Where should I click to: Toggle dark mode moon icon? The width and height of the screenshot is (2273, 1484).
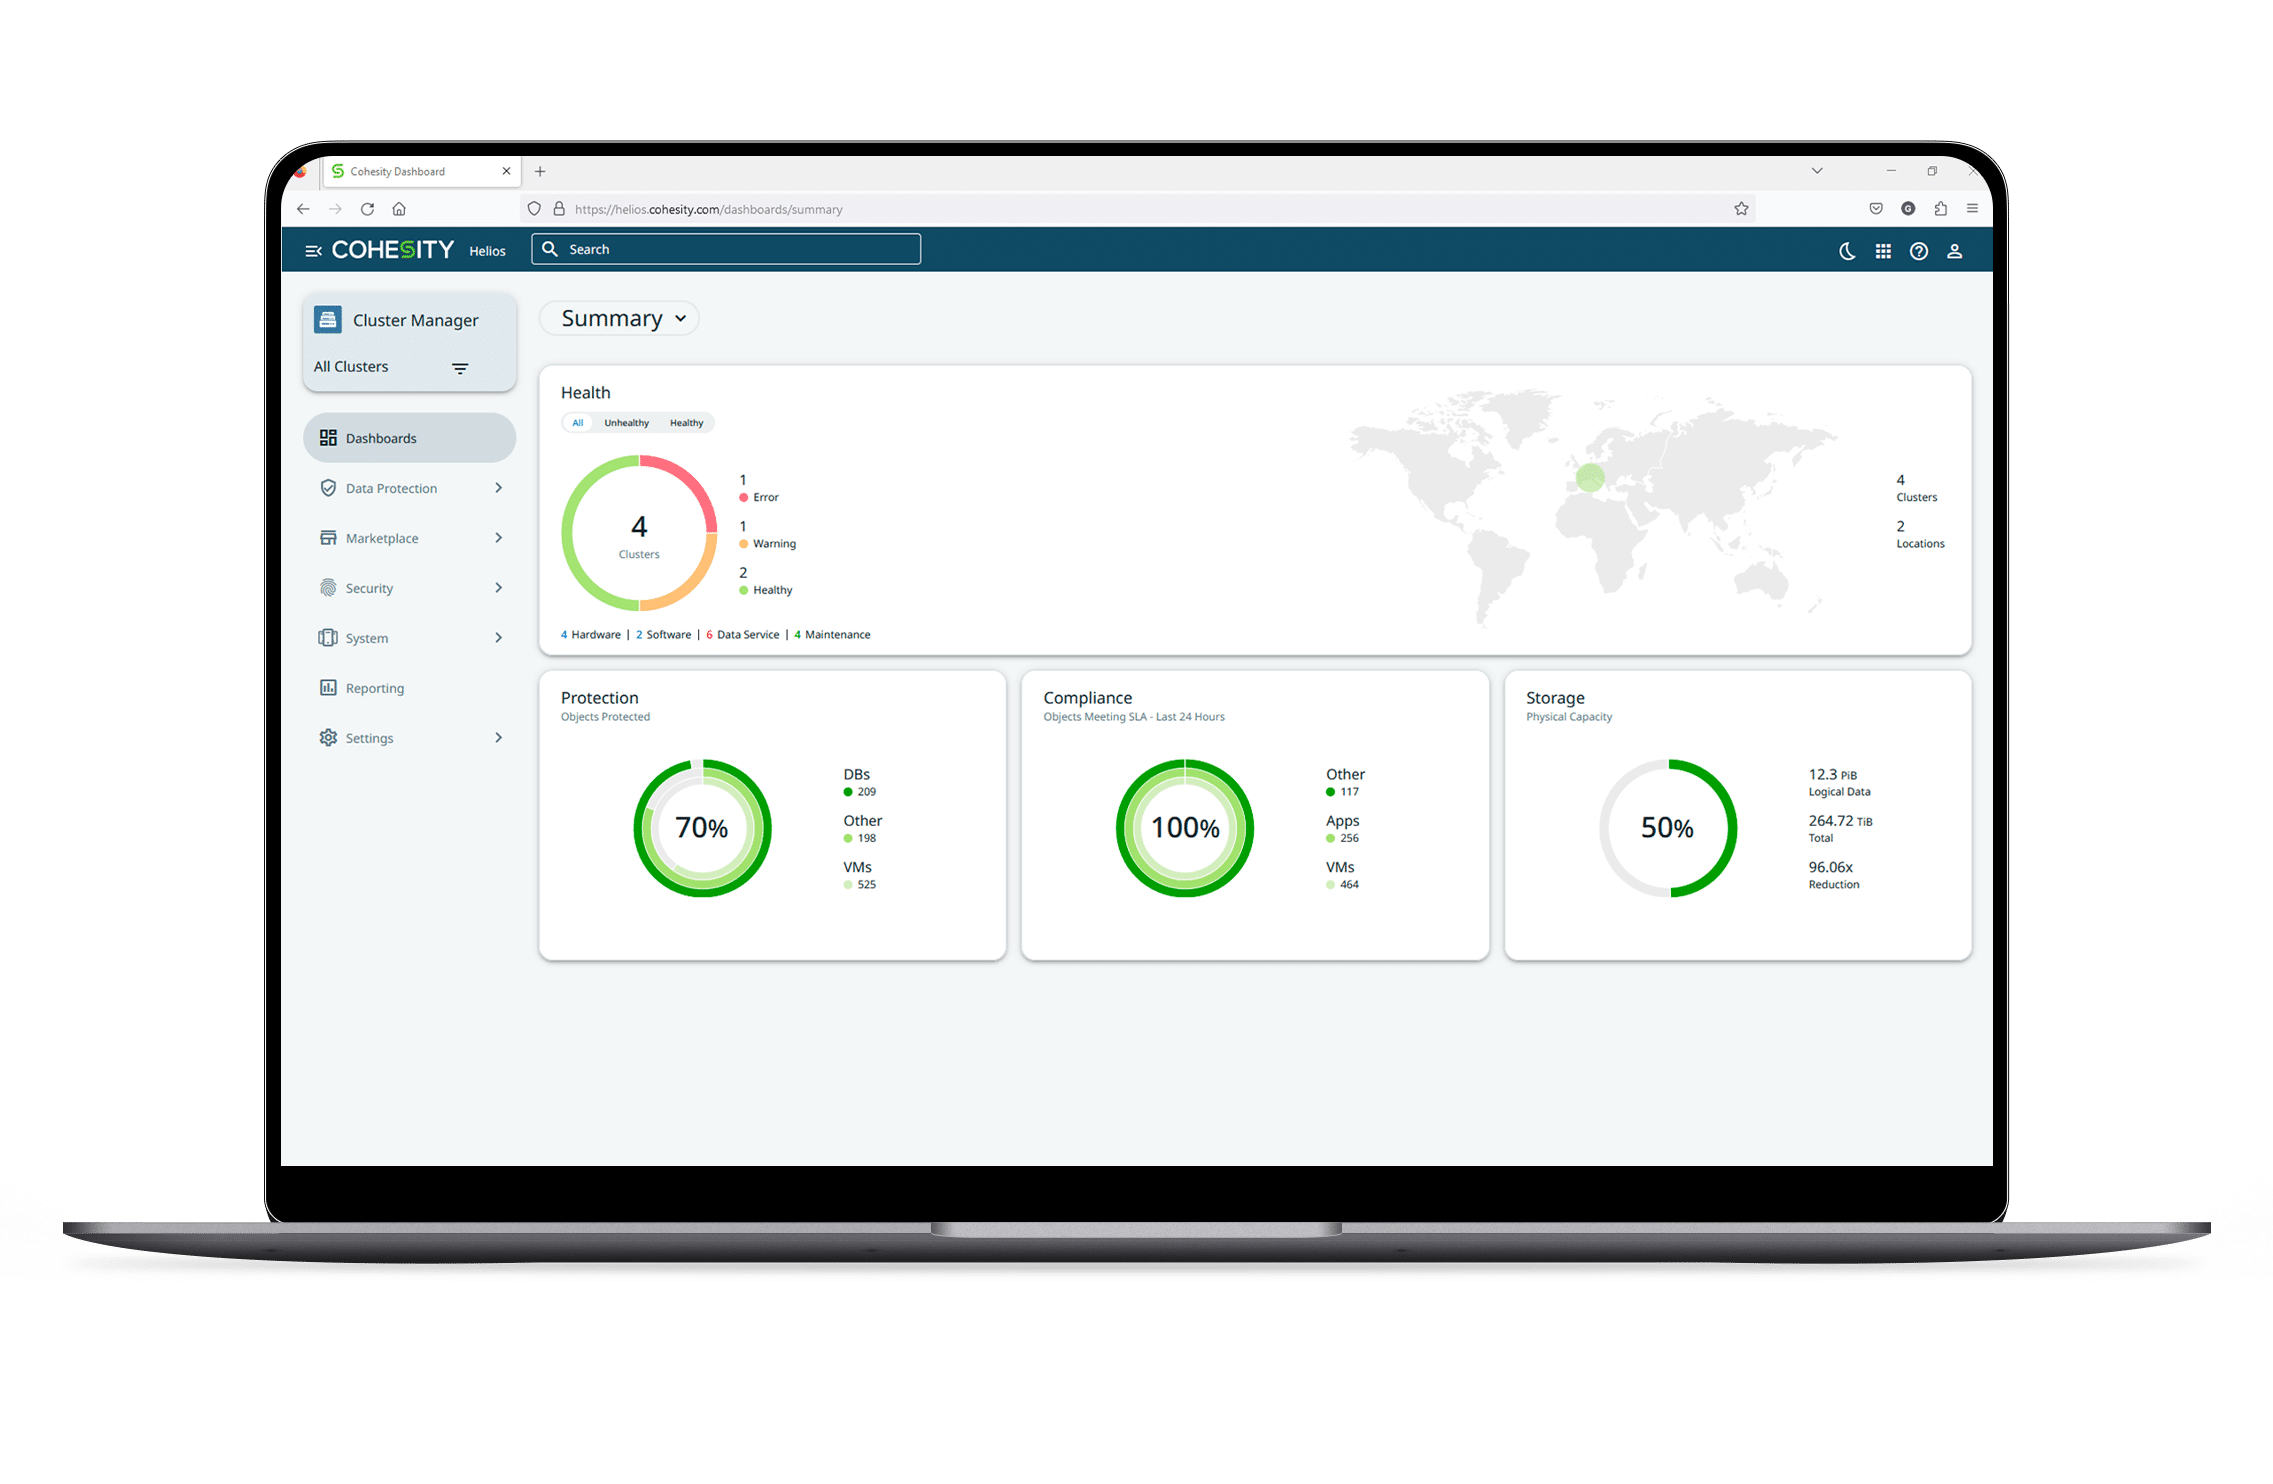1847,251
